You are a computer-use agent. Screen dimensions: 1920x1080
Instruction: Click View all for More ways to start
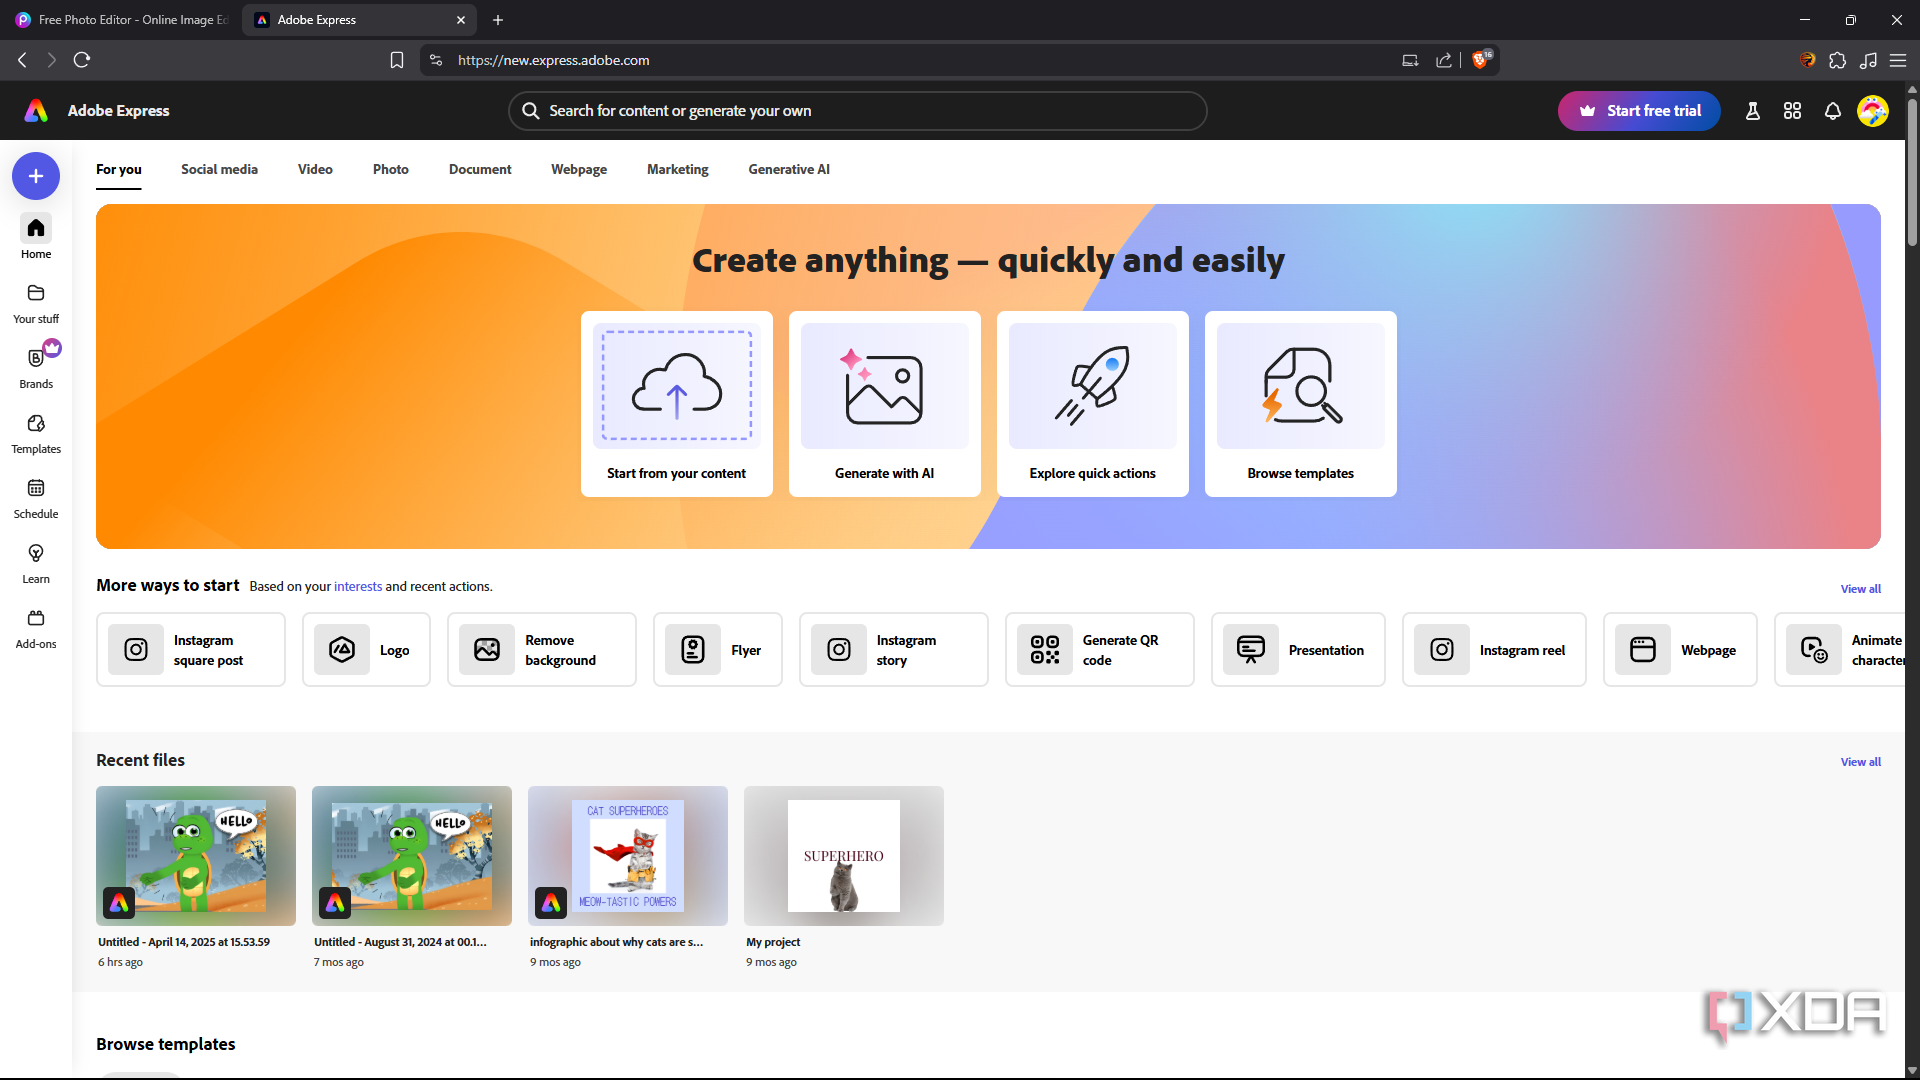tap(1861, 589)
